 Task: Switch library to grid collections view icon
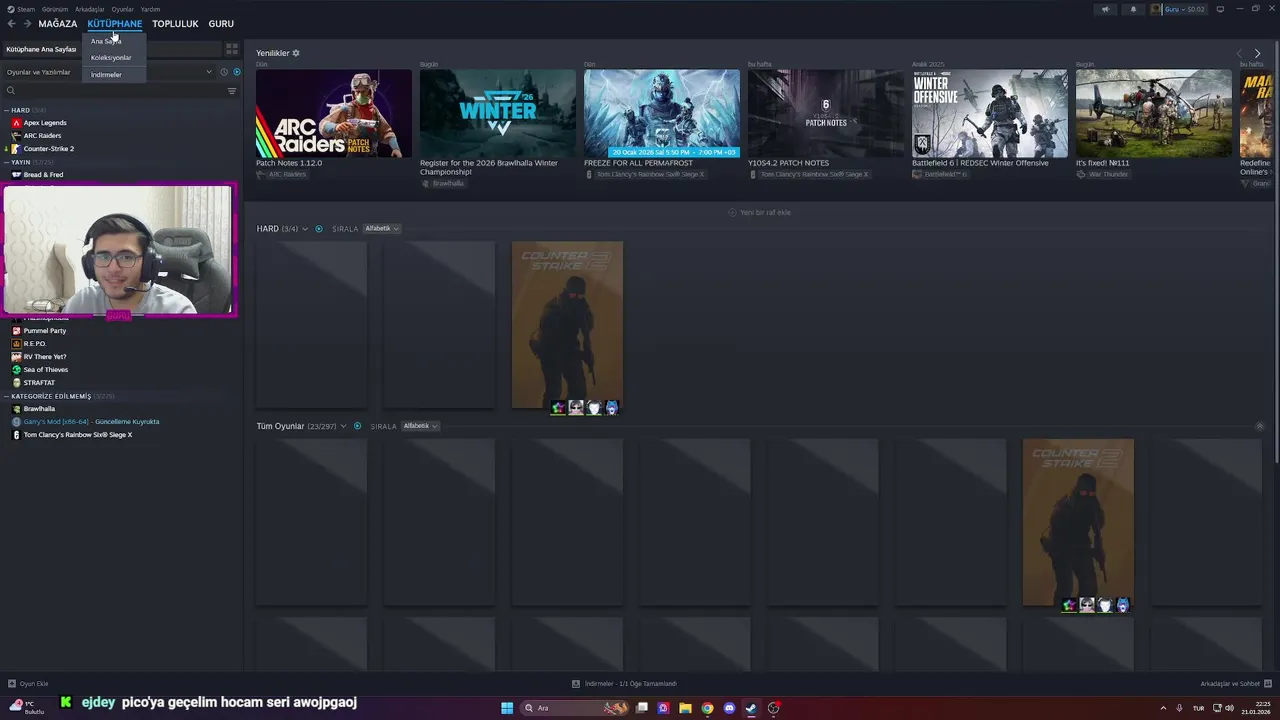click(232, 48)
